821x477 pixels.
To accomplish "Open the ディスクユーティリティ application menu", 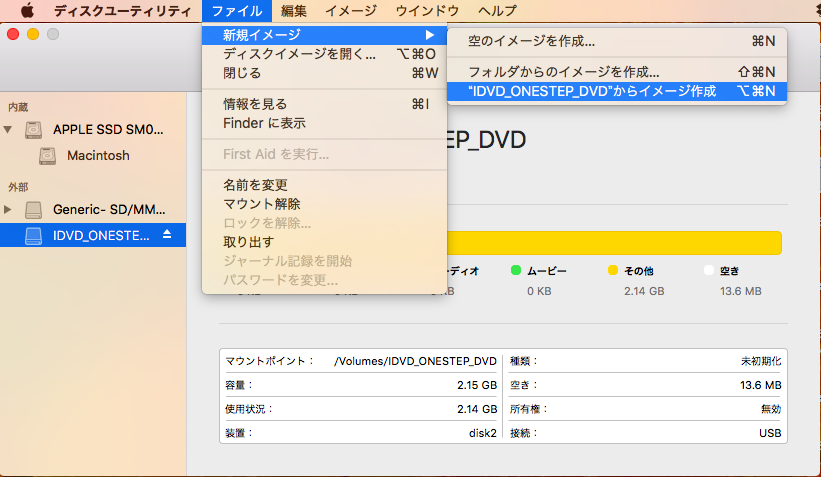I will 123,10.
